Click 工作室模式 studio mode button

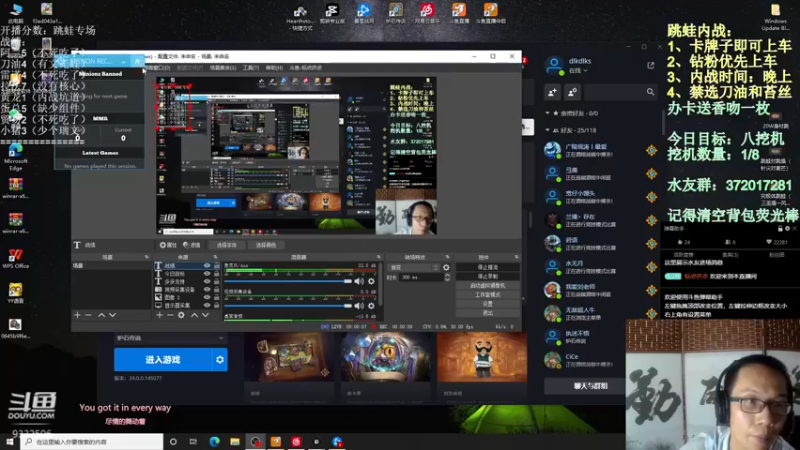tap(487, 294)
